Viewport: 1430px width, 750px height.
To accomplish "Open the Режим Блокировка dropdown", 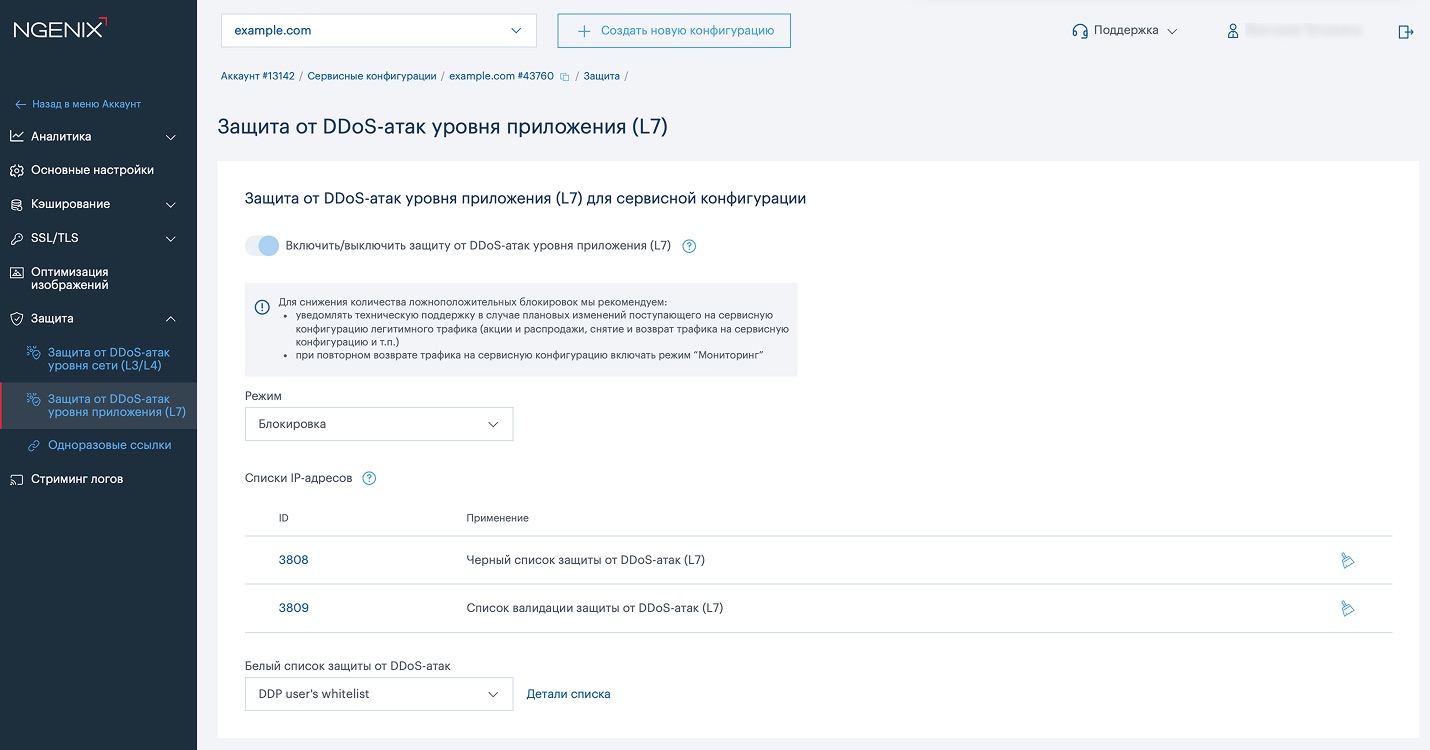I will coord(378,424).
